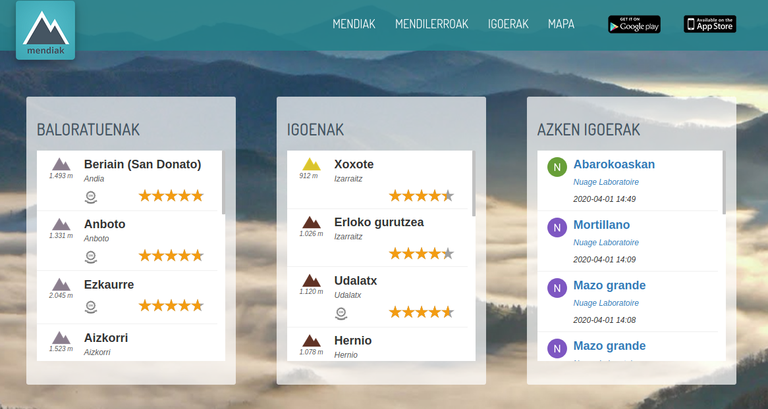
Task: Open the MENDILERROAK menu item
Action: 432,24
